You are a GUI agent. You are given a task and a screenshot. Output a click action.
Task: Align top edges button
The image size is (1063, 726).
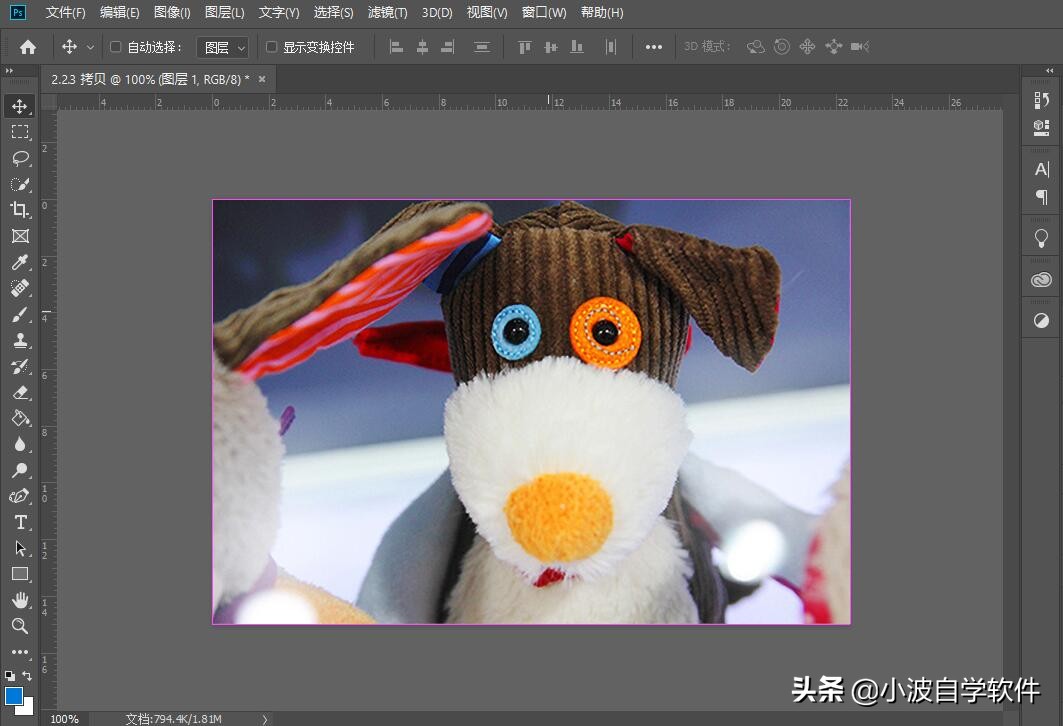click(x=524, y=47)
